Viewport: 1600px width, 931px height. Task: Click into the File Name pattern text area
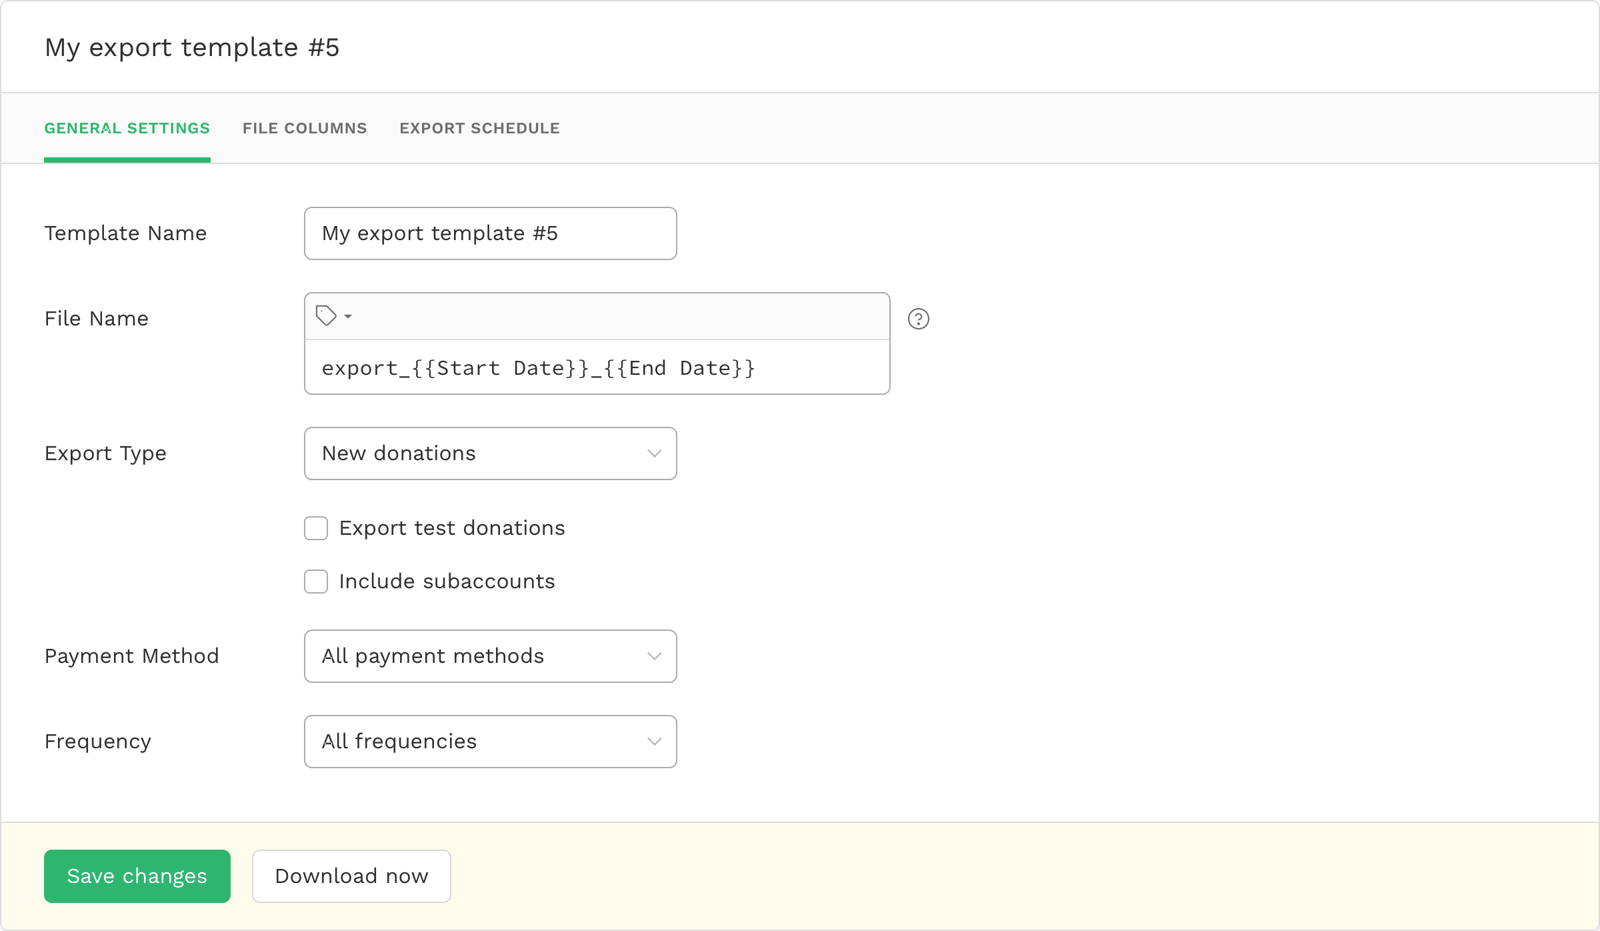point(596,368)
